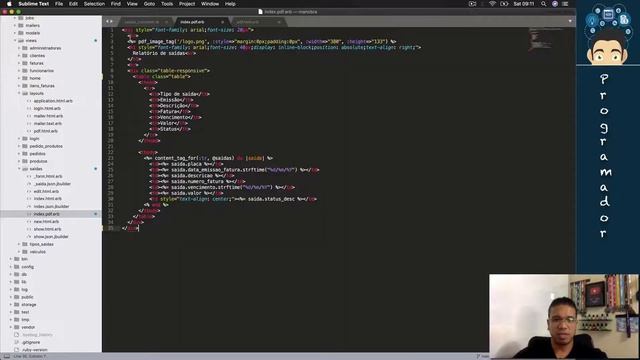
Task: Open pdf.html.erb layout file
Action: 46,131
